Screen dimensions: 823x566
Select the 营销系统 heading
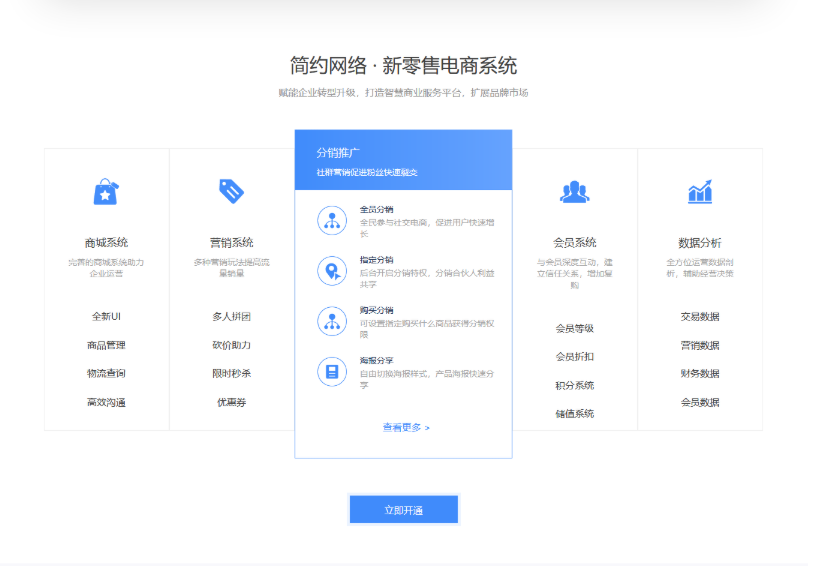click(x=231, y=243)
